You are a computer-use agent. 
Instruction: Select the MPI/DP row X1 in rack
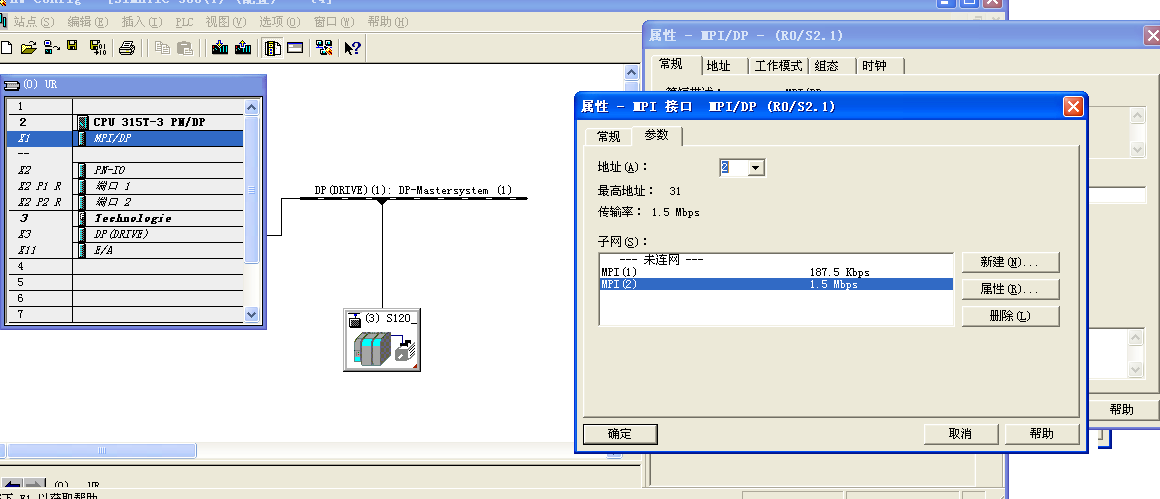click(x=125, y=138)
